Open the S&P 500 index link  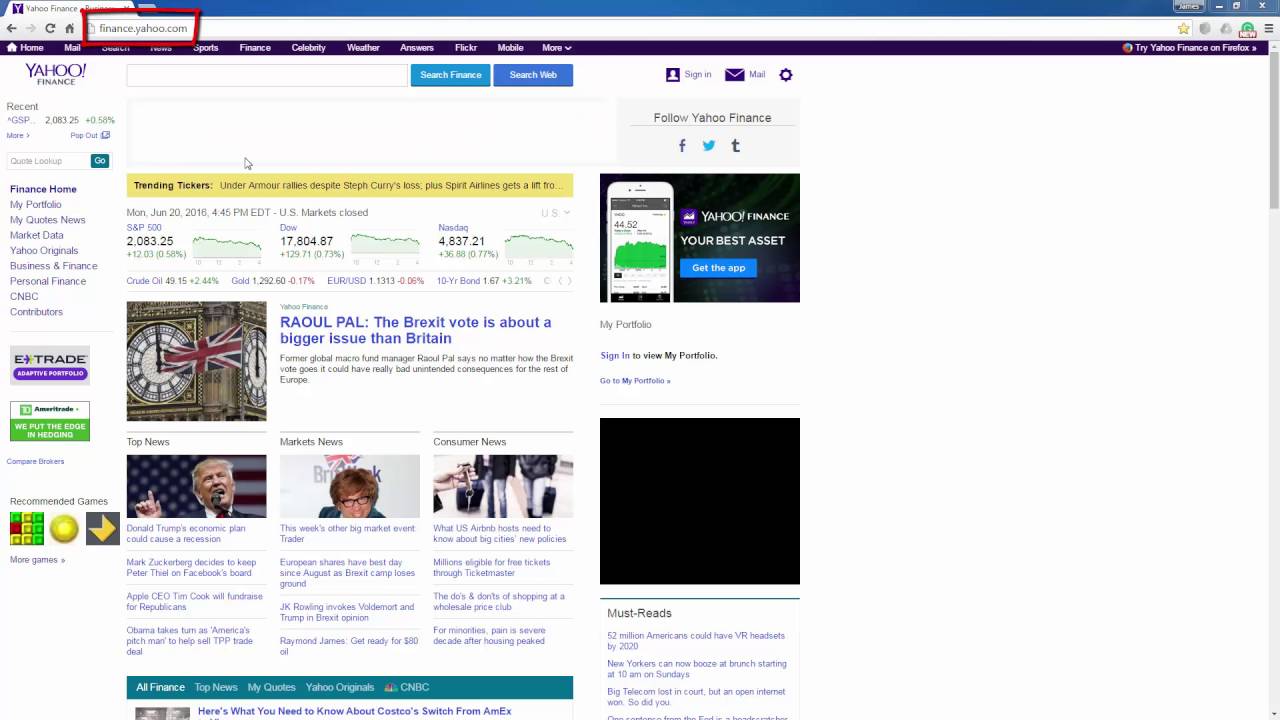click(144, 228)
